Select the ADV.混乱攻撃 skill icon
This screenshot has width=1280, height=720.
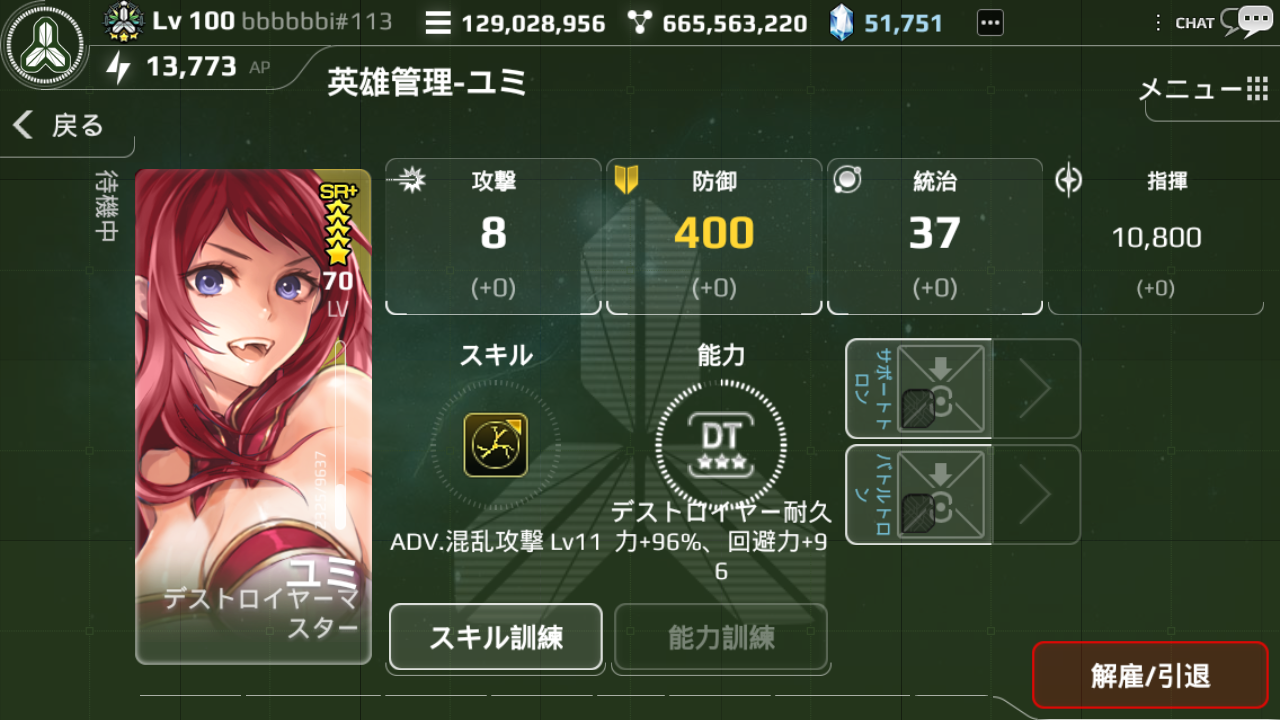[x=496, y=445]
